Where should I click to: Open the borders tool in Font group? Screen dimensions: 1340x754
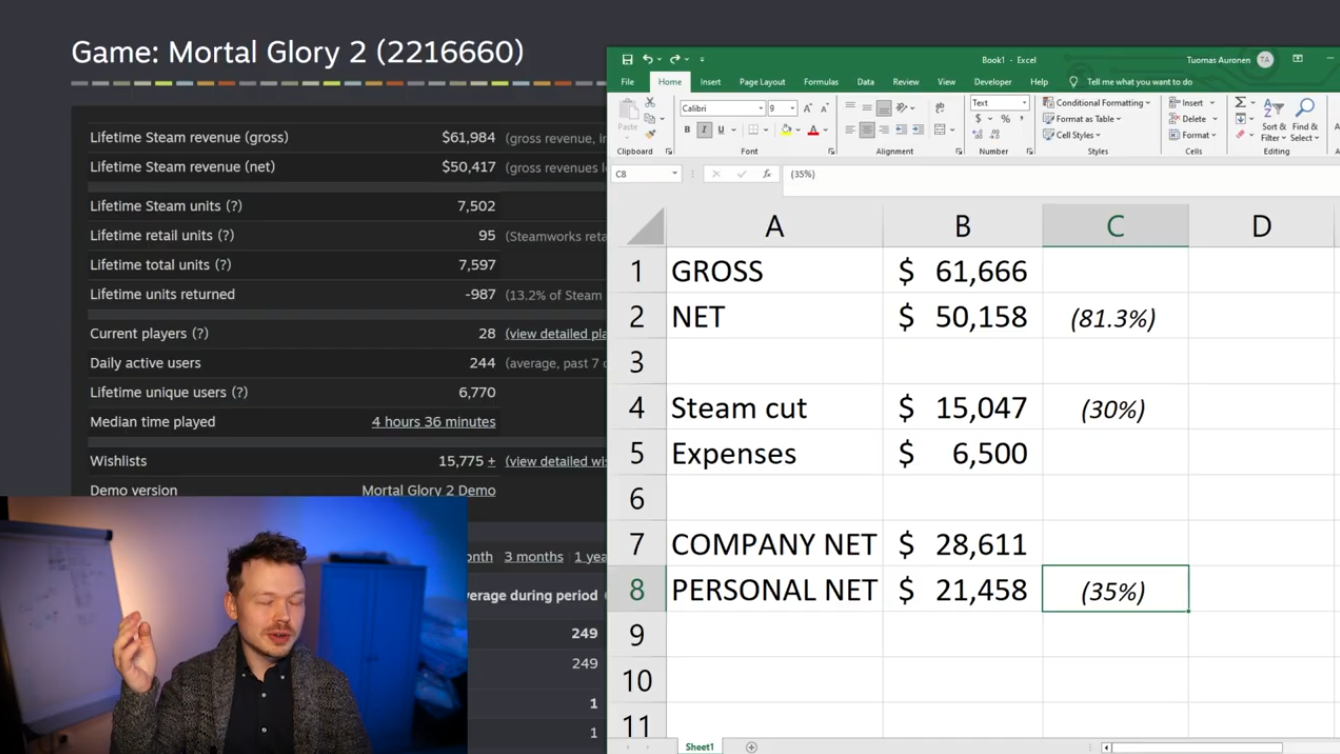(753, 130)
